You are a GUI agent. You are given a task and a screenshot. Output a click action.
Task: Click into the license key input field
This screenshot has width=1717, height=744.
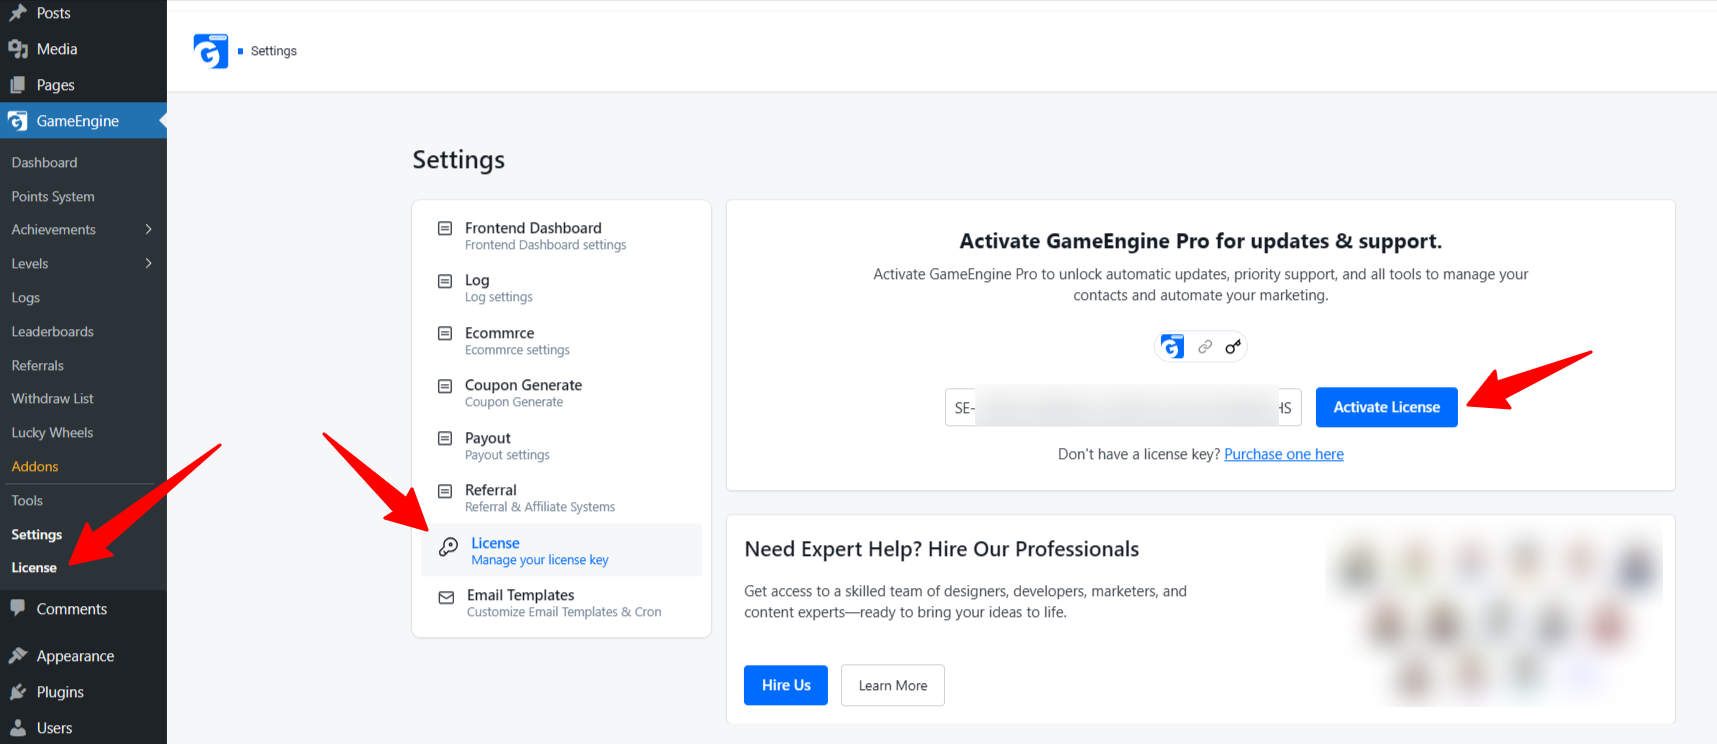pyautogui.click(x=1123, y=407)
